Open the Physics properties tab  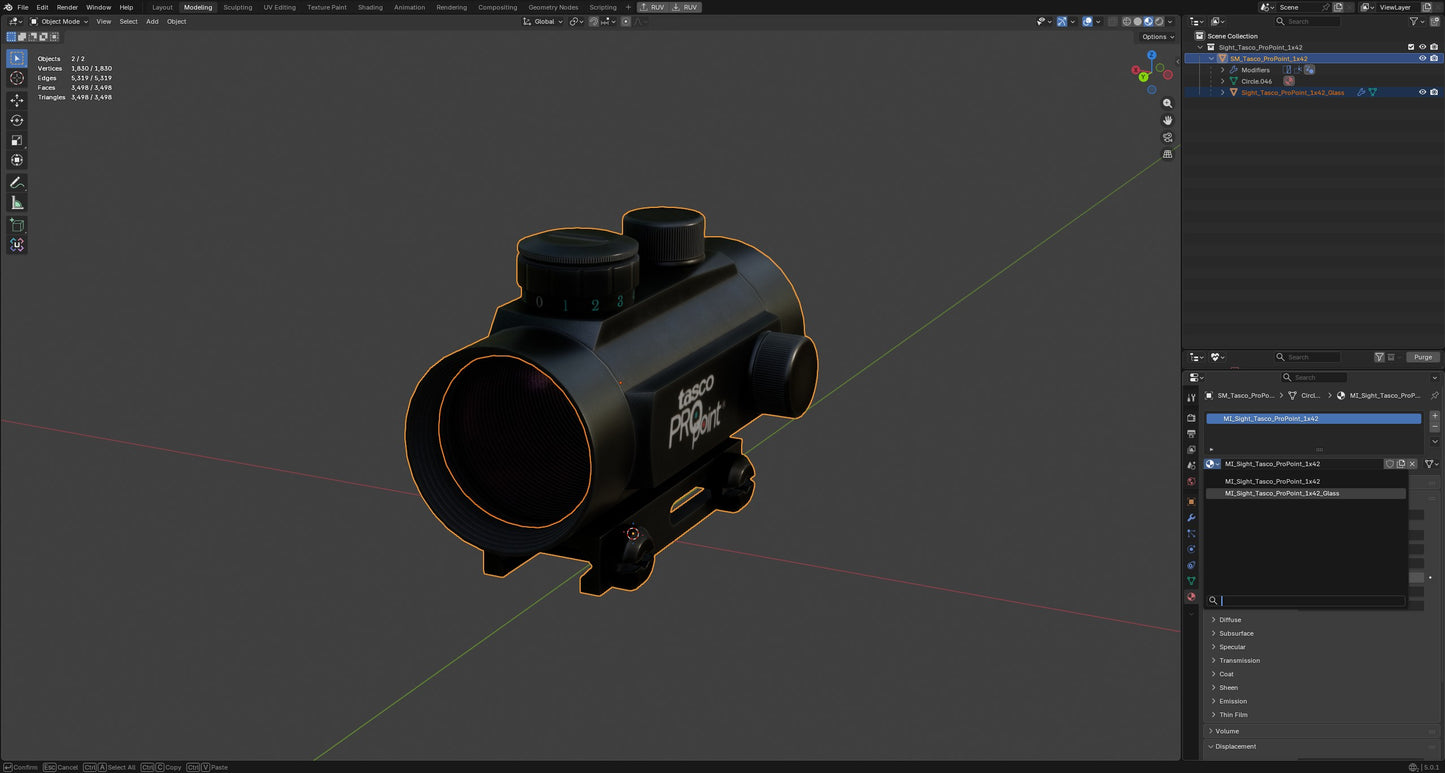click(1191, 550)
